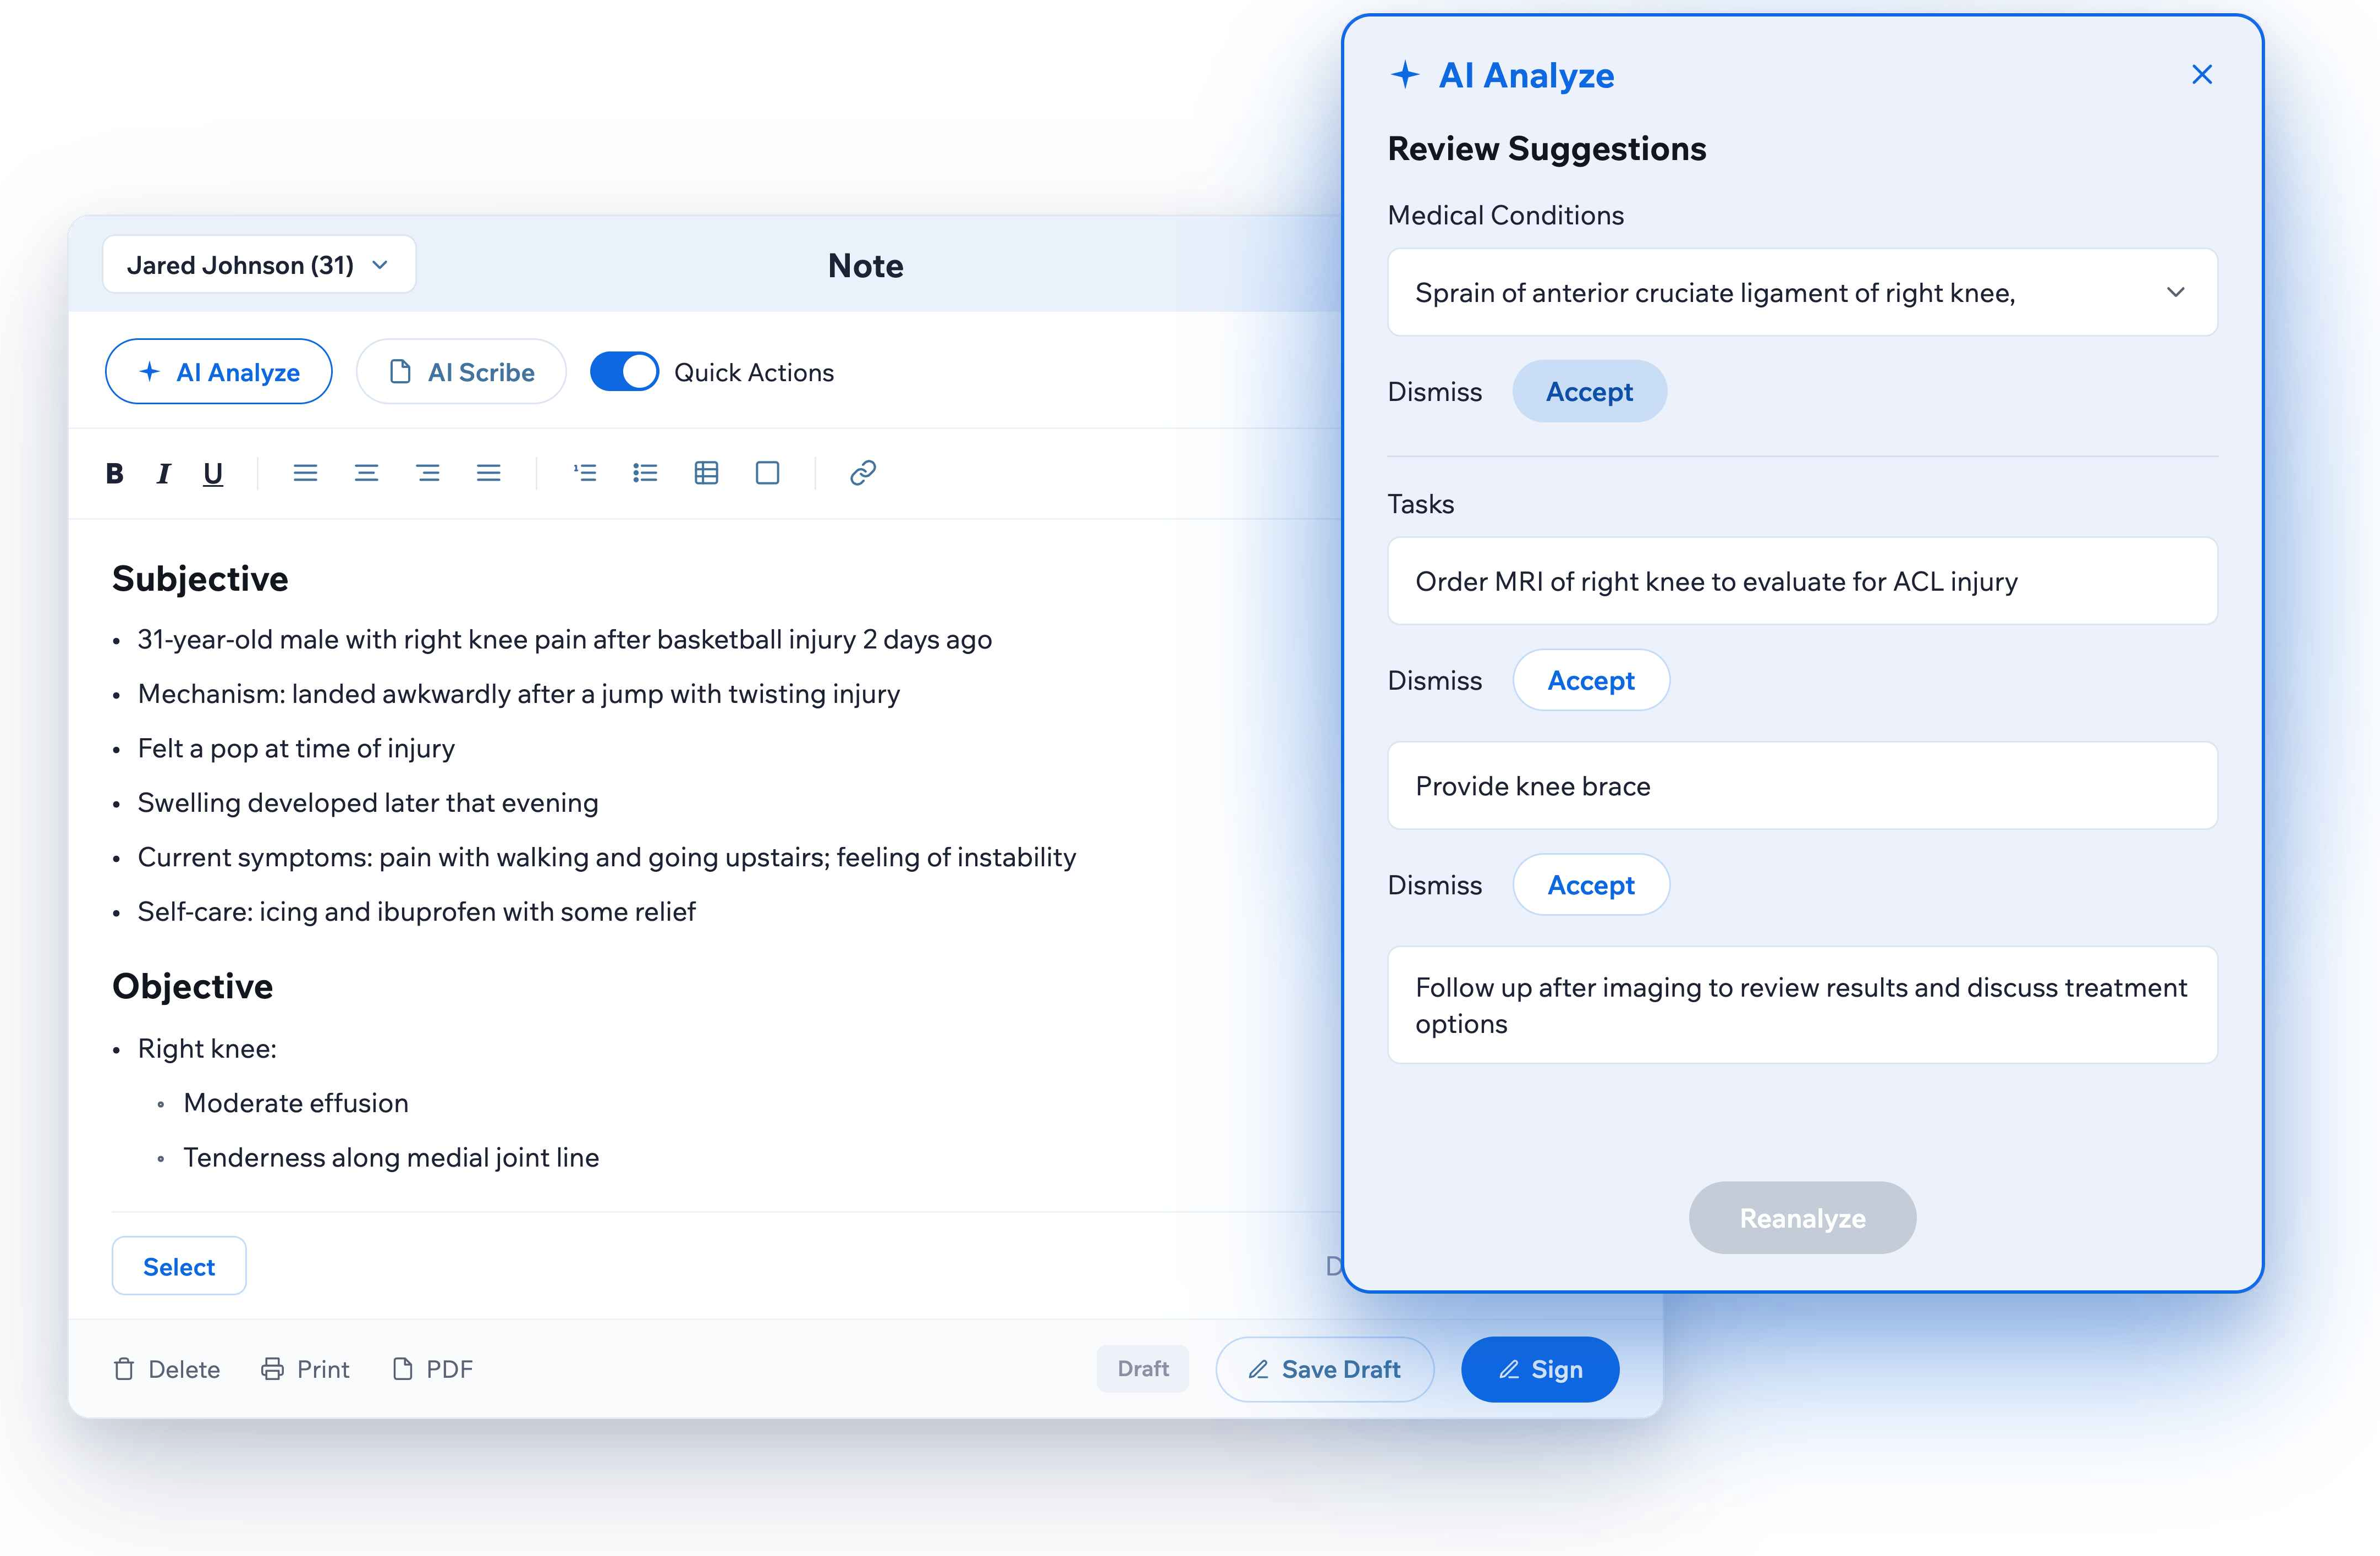2380x1556 pixels.
Task: Underline selected note text
Action: tap(213, 473)
